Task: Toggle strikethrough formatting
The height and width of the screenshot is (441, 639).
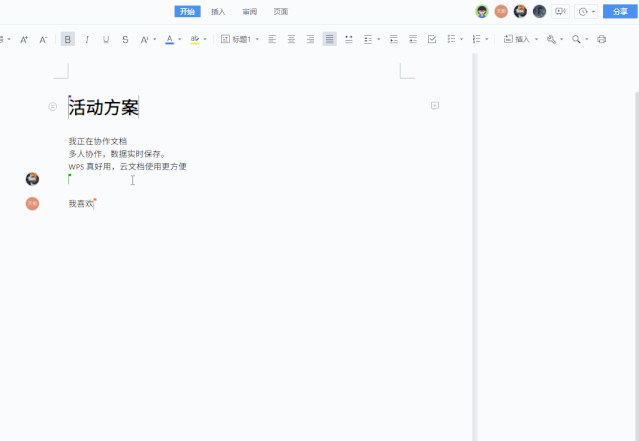Action: 125,40
